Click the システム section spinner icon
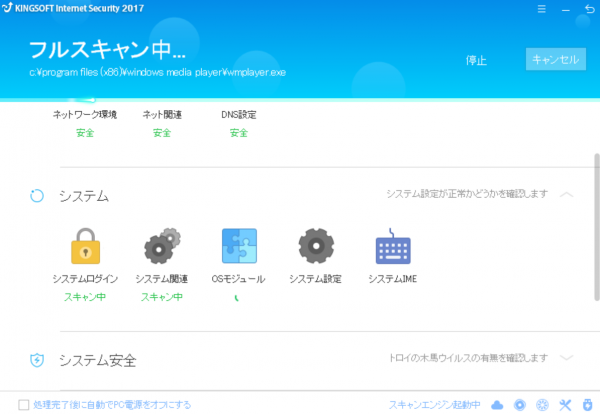600x414 pixels. click(x=37, y=196)
